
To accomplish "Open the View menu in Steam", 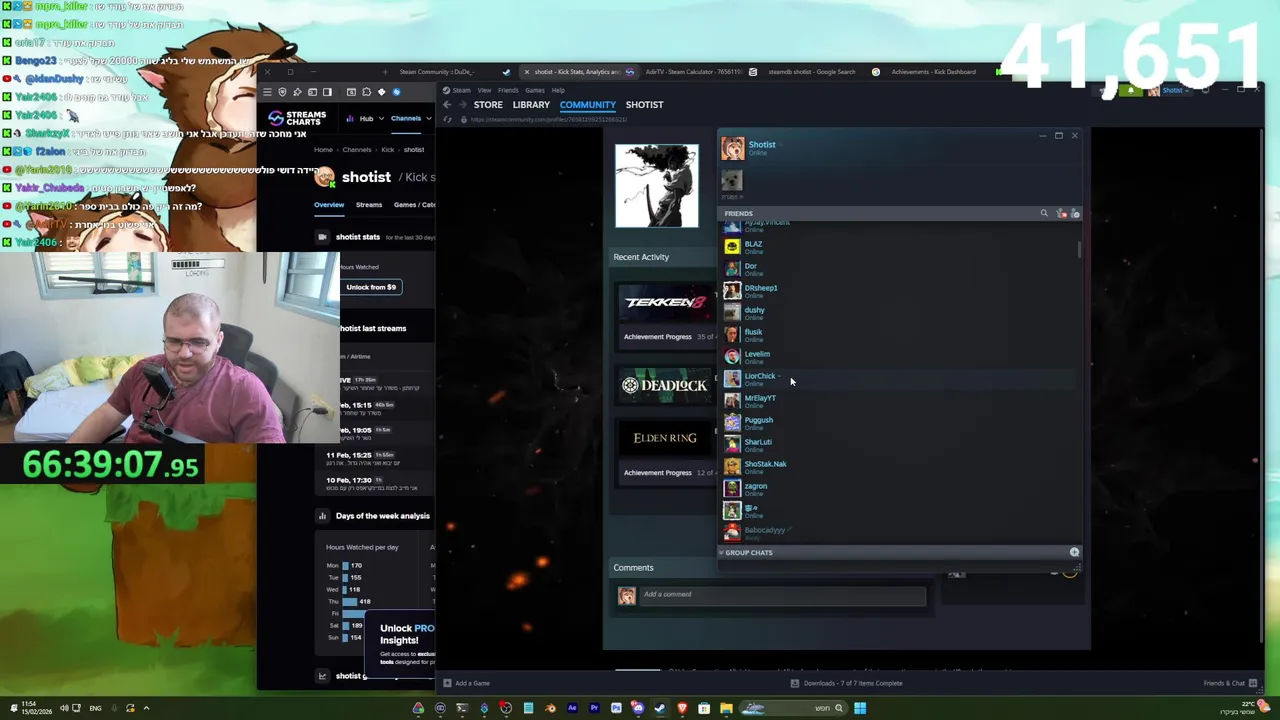I will pos(484,90).
